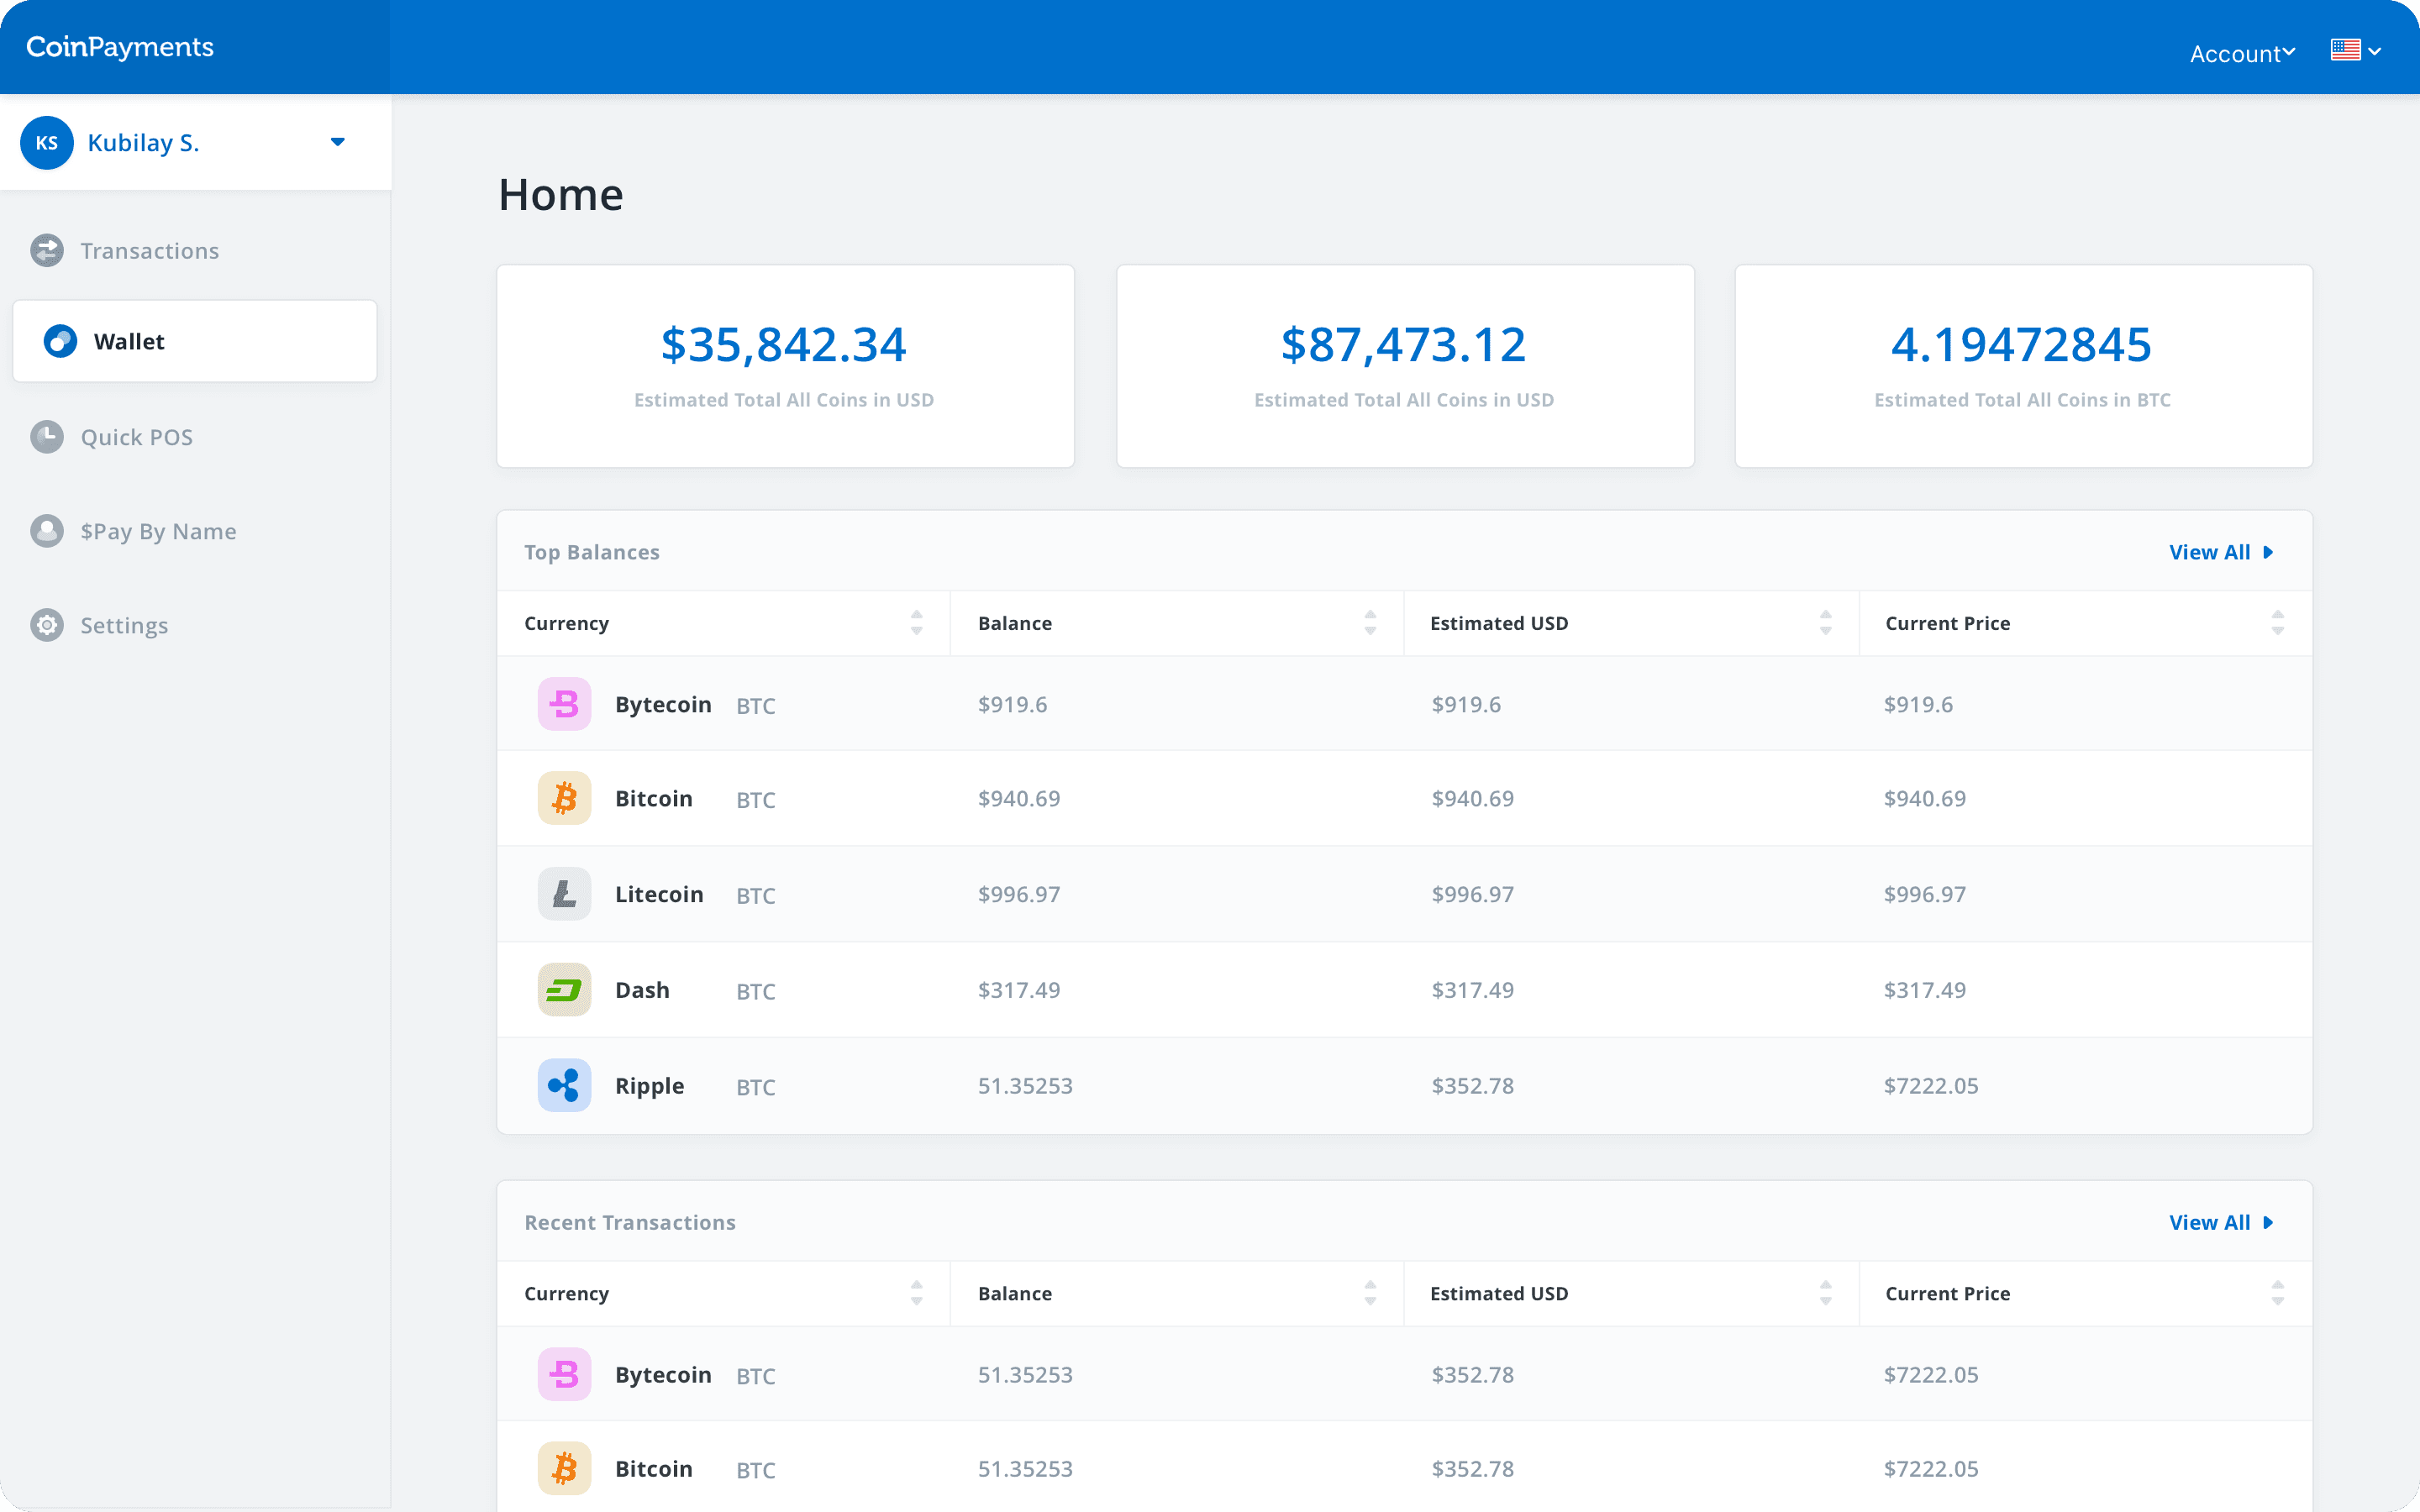Click the Recent Transactions heading
The height and width of the screenshot is (1512, 2420).
pyautogui.click(x=630, y=1222)
